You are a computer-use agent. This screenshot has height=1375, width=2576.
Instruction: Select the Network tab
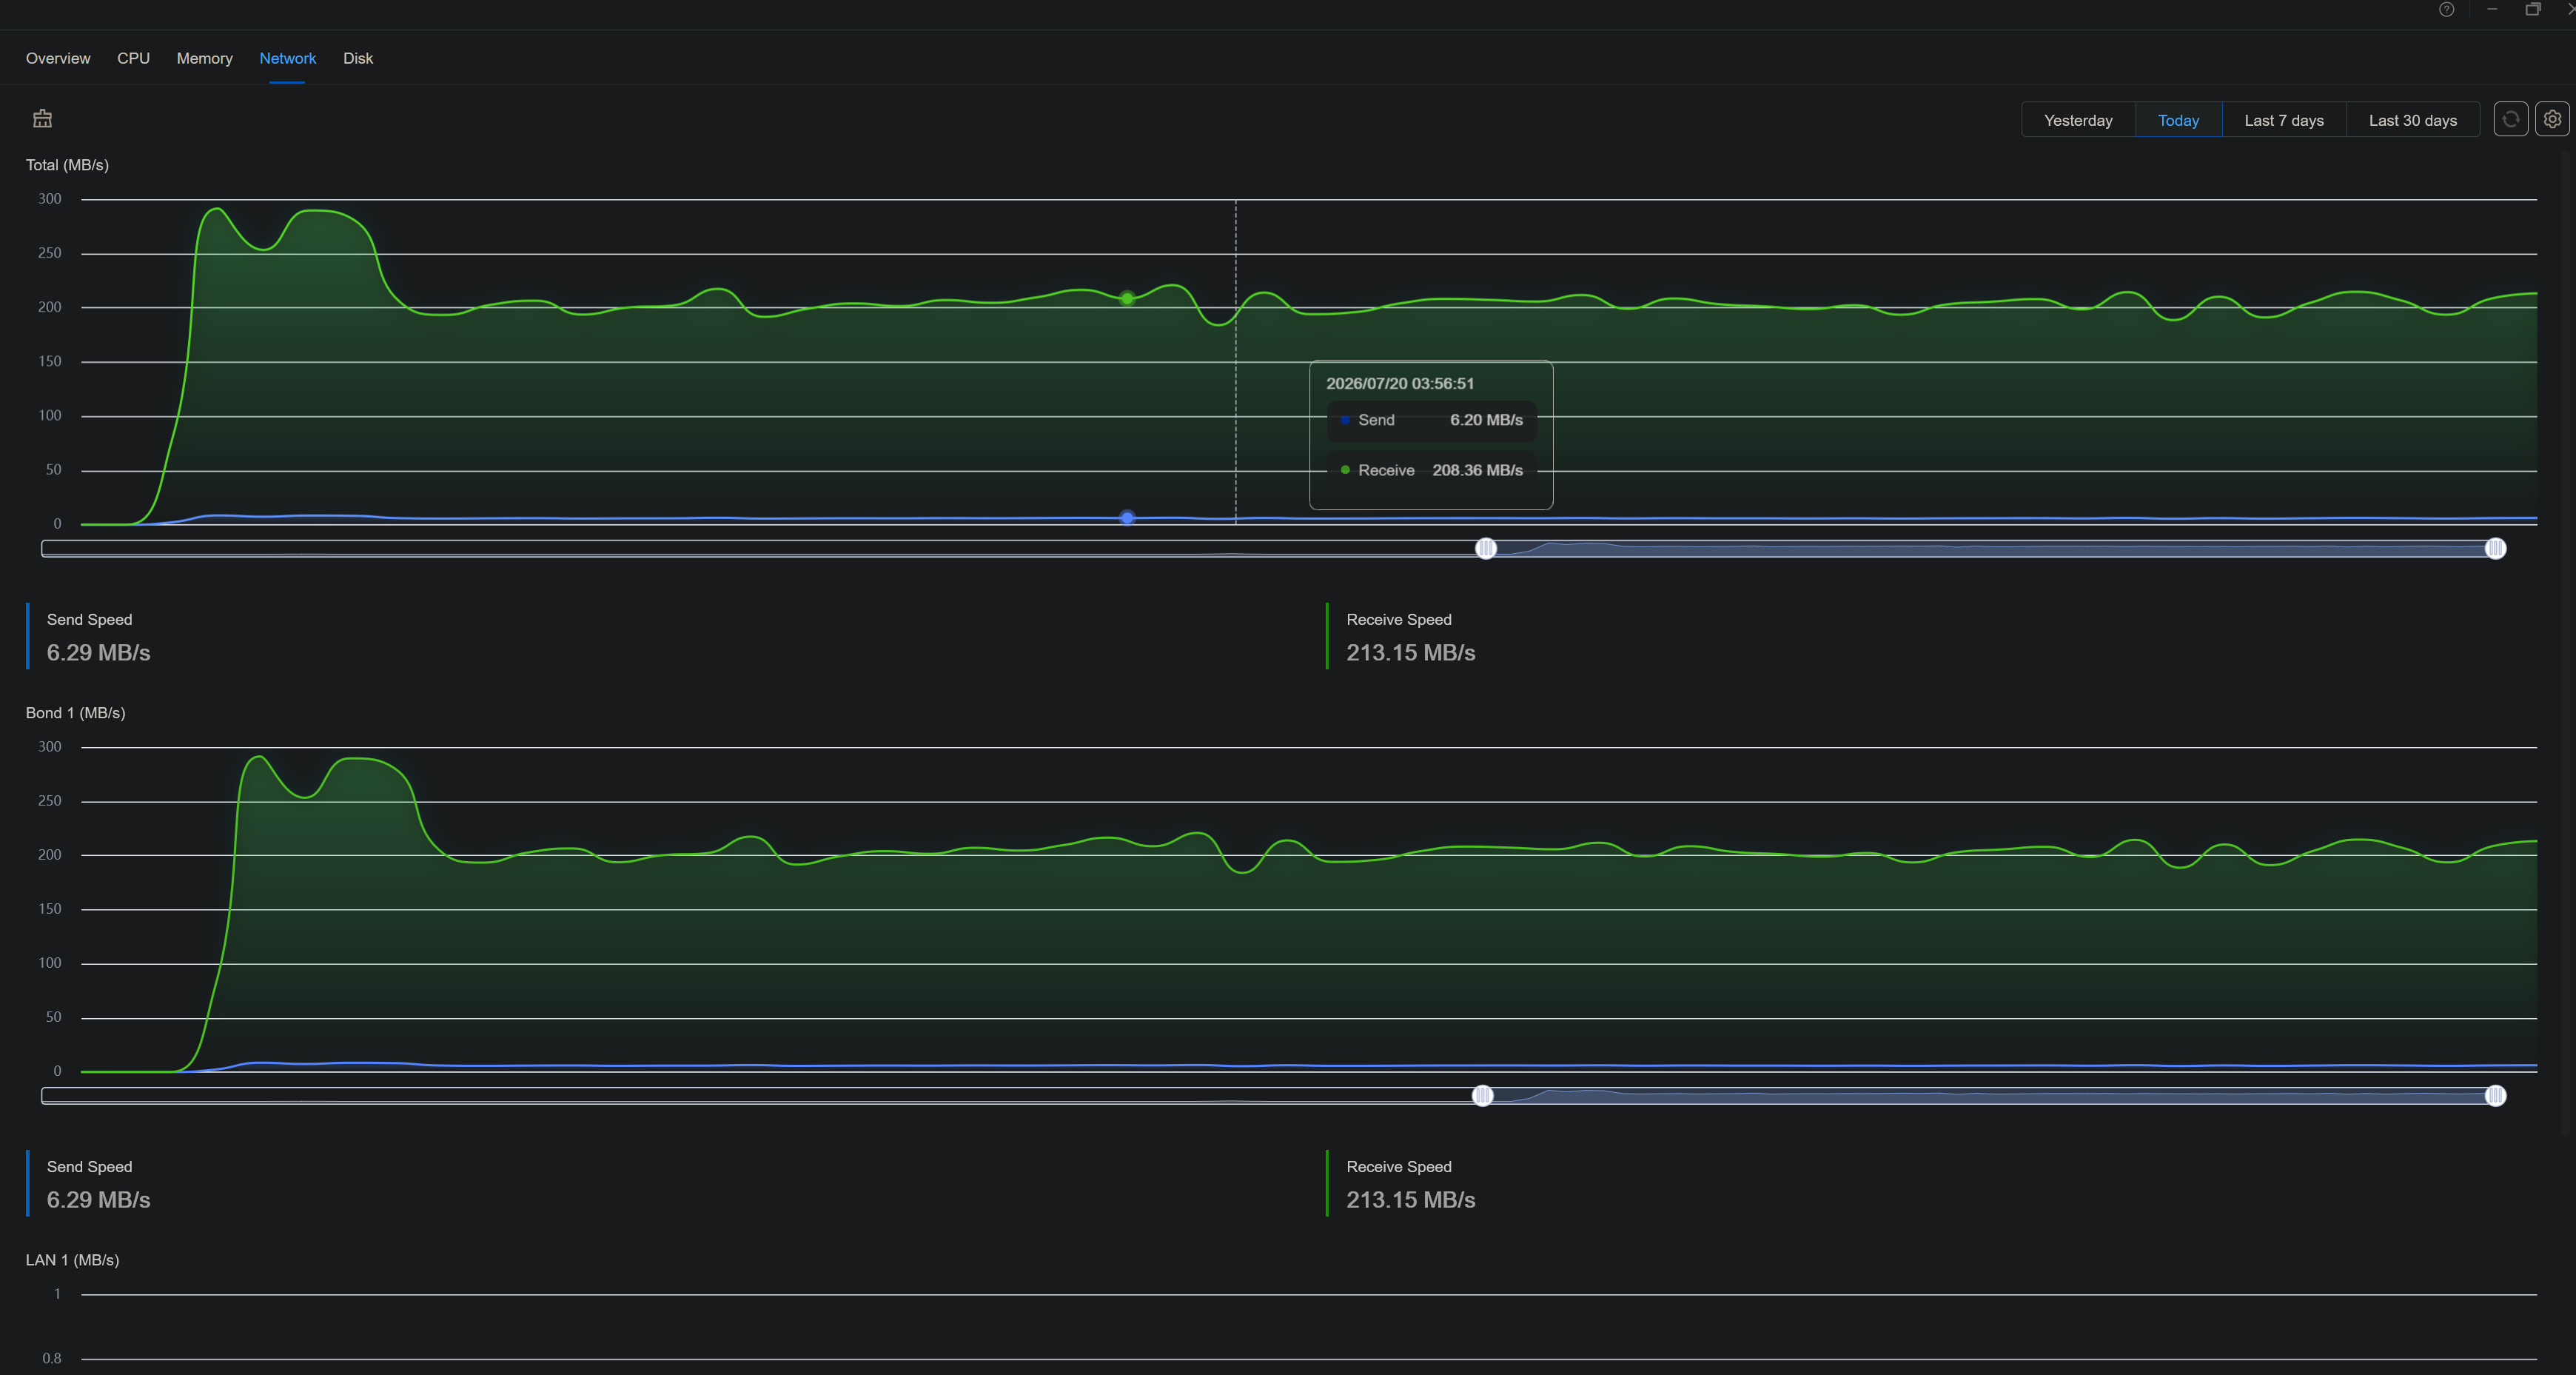287,58
